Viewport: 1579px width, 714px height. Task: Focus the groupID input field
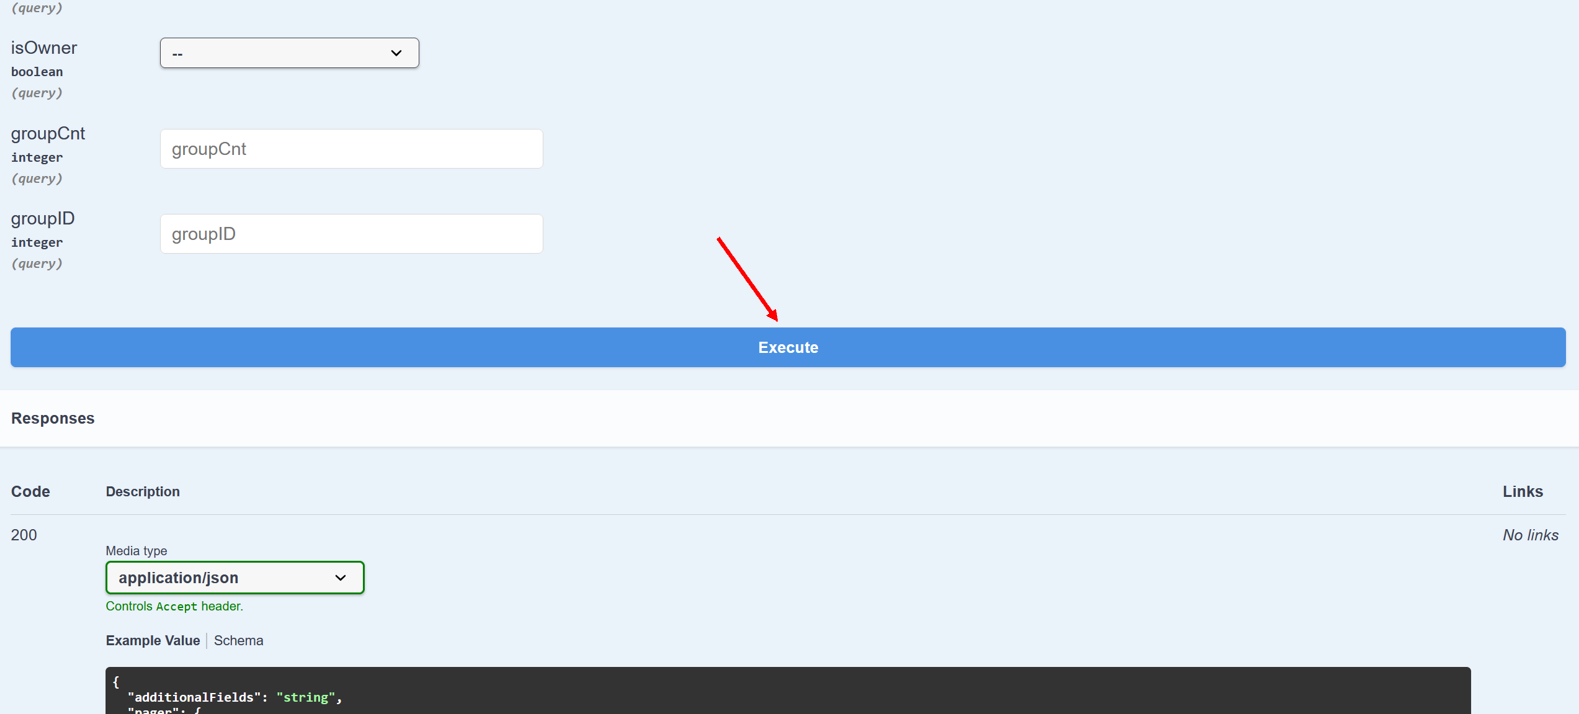[x=351, y=234]
